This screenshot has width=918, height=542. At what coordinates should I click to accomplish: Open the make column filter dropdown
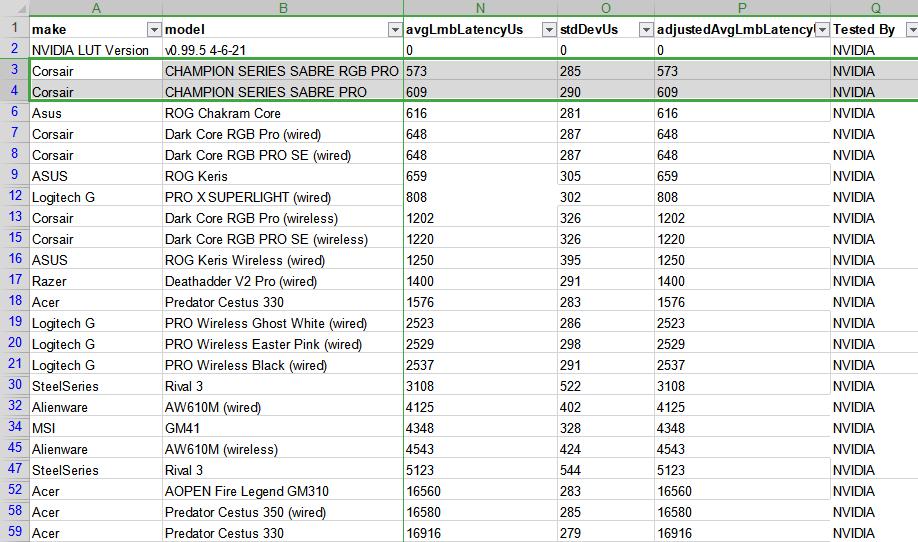click(154, 29)
